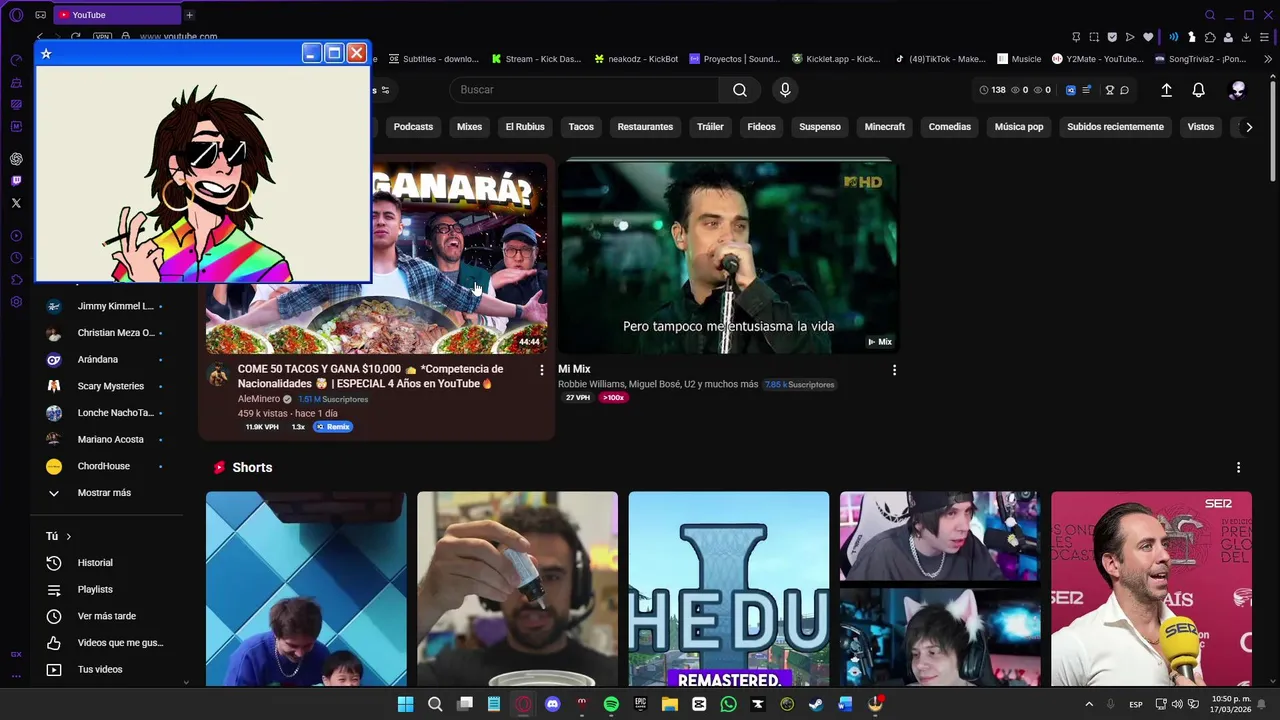Click the blue Remix badge
The image size is (1280, 720).
[333, 427]
